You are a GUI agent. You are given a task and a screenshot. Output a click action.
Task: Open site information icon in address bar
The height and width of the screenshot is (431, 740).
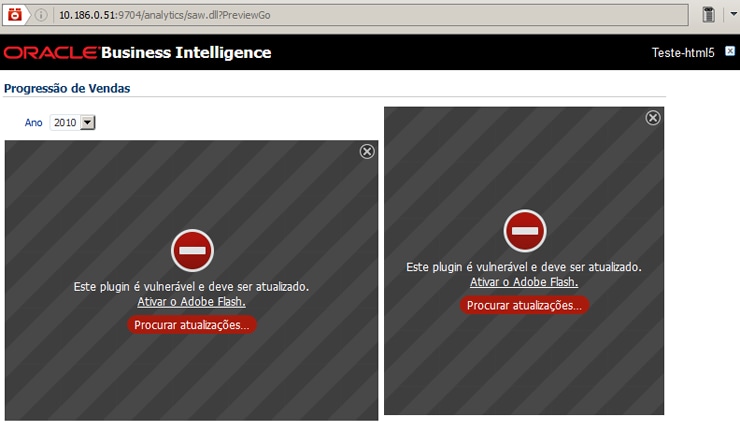tap(41, 15)
